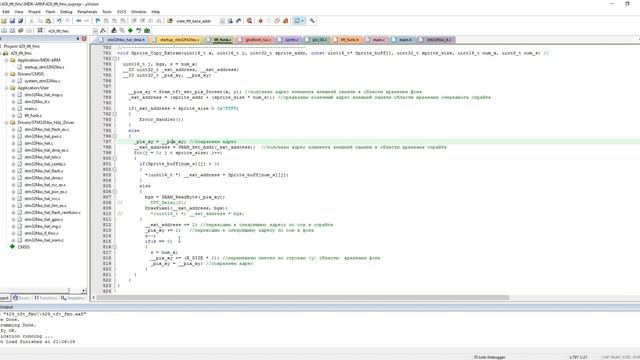Click the Download to flash icon
This screenshot has height=360, width=640.
point(40,31)
